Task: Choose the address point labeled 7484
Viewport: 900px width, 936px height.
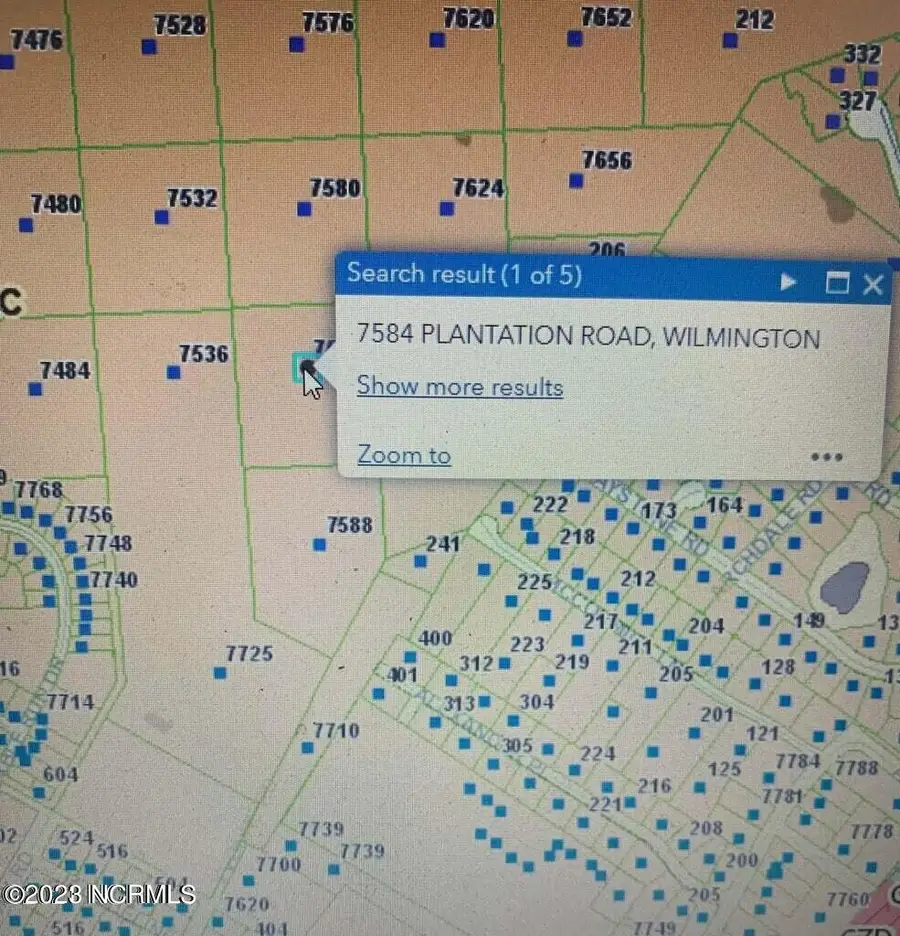Action: pyautogui.click(x=36, y=389)
